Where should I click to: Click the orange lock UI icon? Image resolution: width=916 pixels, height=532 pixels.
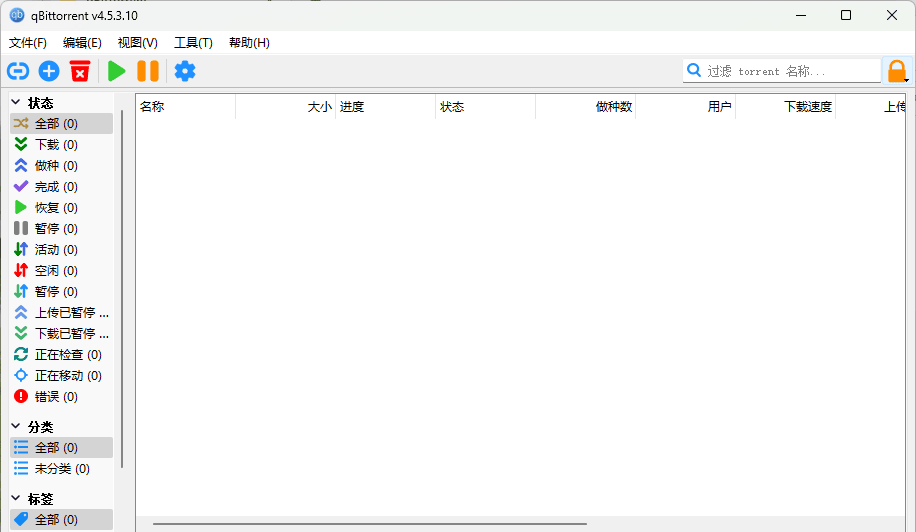[x=897, y=71]
